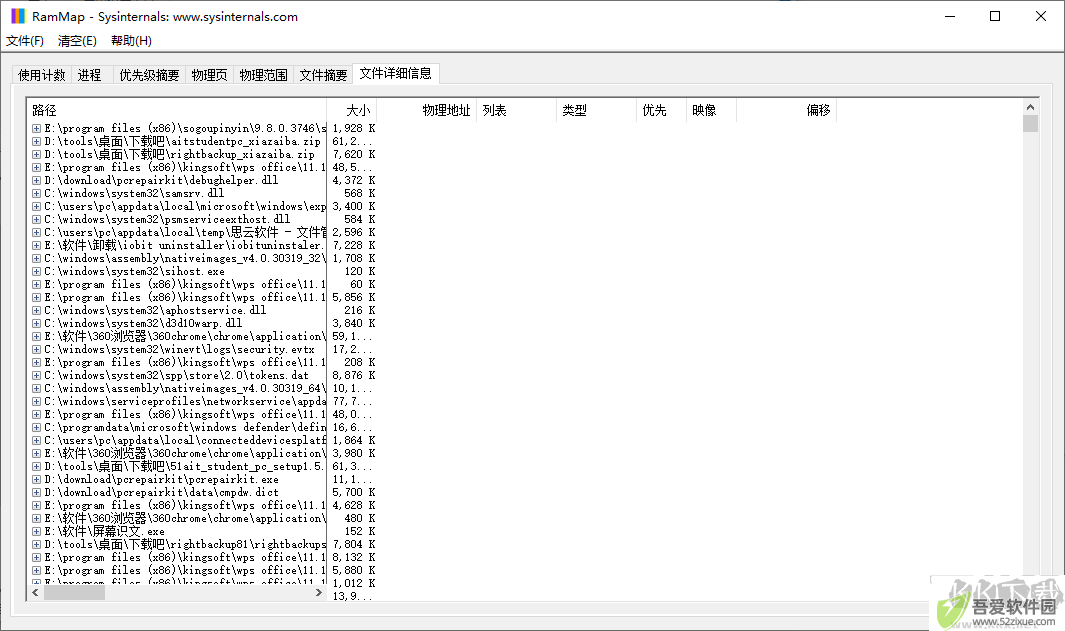Select the nativeimages_v4.0.30319_64 path row

pos(185,389)
